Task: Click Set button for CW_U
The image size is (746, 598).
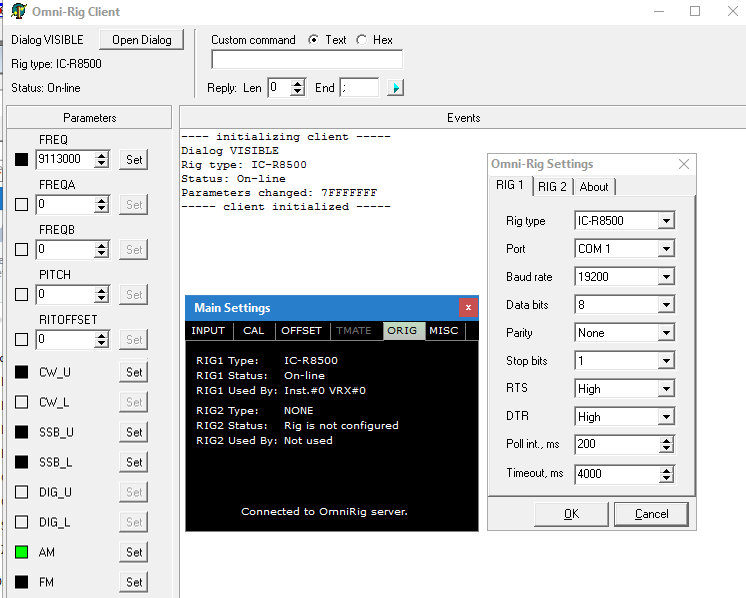Action: [134, 372]
